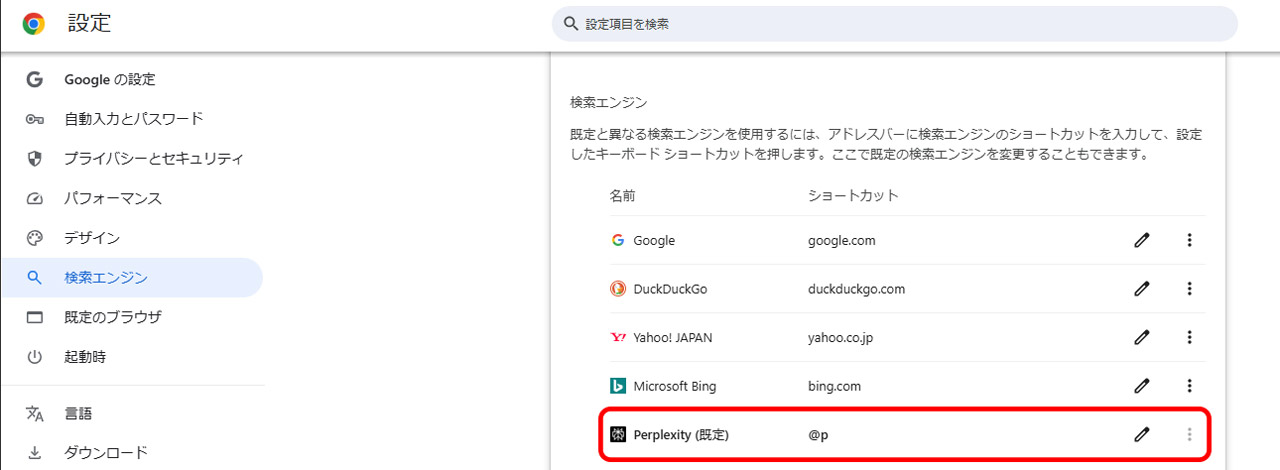Open more options for Yahoo! JAPAN row
This screenshot has width=1280, height=470.
point(1189,338)
